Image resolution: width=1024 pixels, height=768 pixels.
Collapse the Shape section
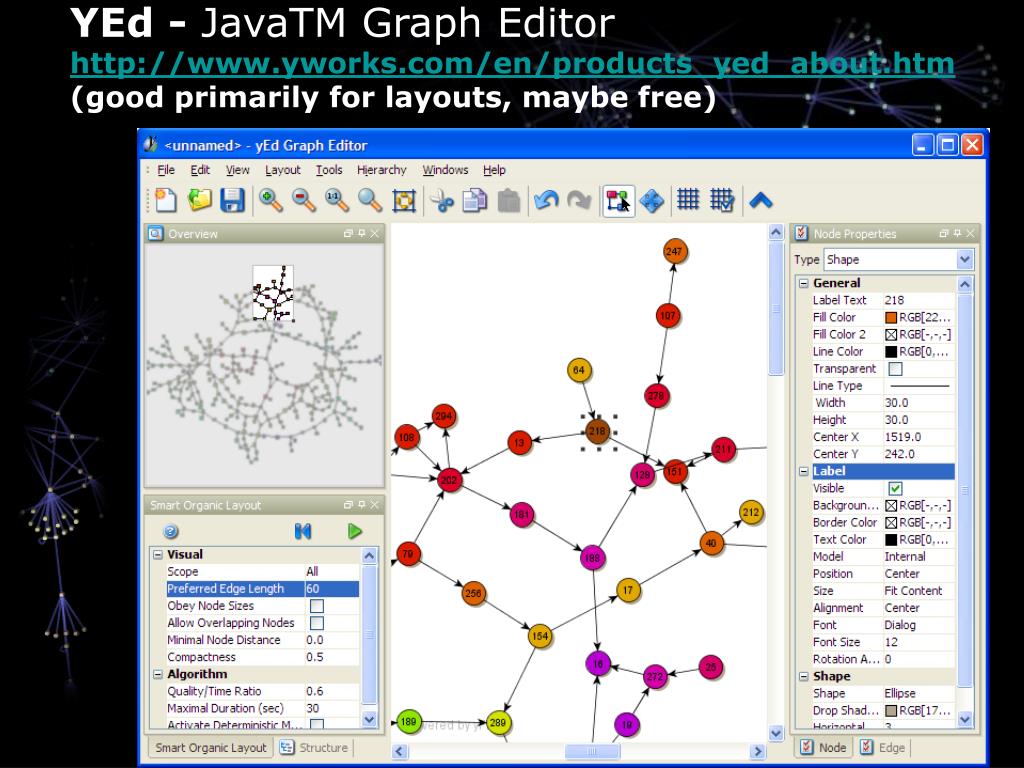pyautogui.click(x=804, y=677)
